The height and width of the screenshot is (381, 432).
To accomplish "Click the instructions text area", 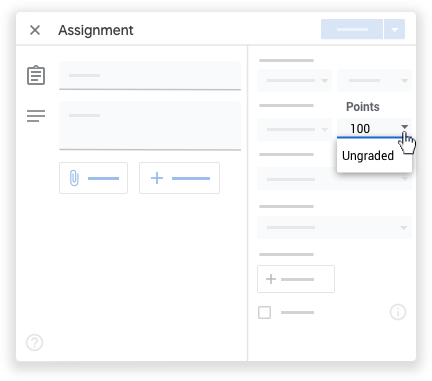I will (x=150, y=126).
